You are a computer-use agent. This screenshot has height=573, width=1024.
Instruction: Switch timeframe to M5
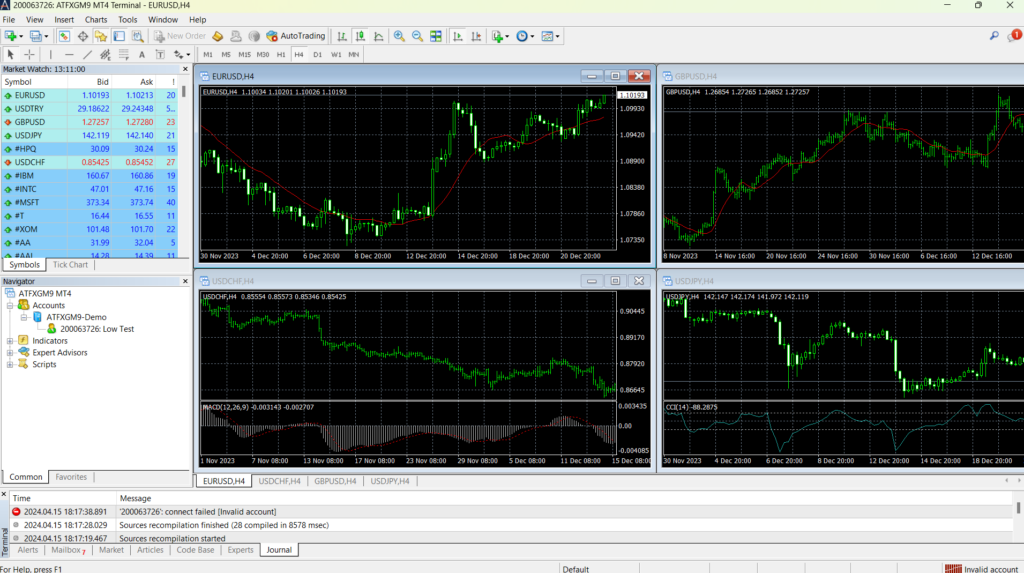point(226,55)
